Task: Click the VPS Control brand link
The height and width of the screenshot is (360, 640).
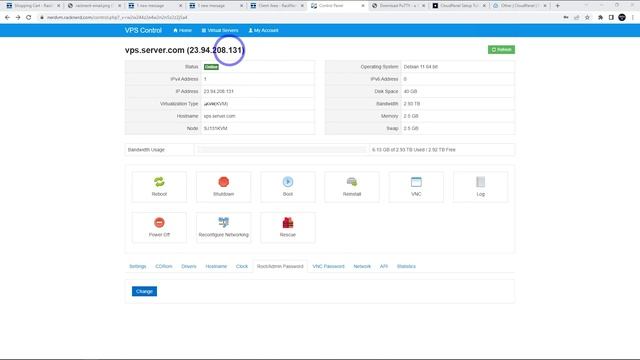Action: coord(143,30)
